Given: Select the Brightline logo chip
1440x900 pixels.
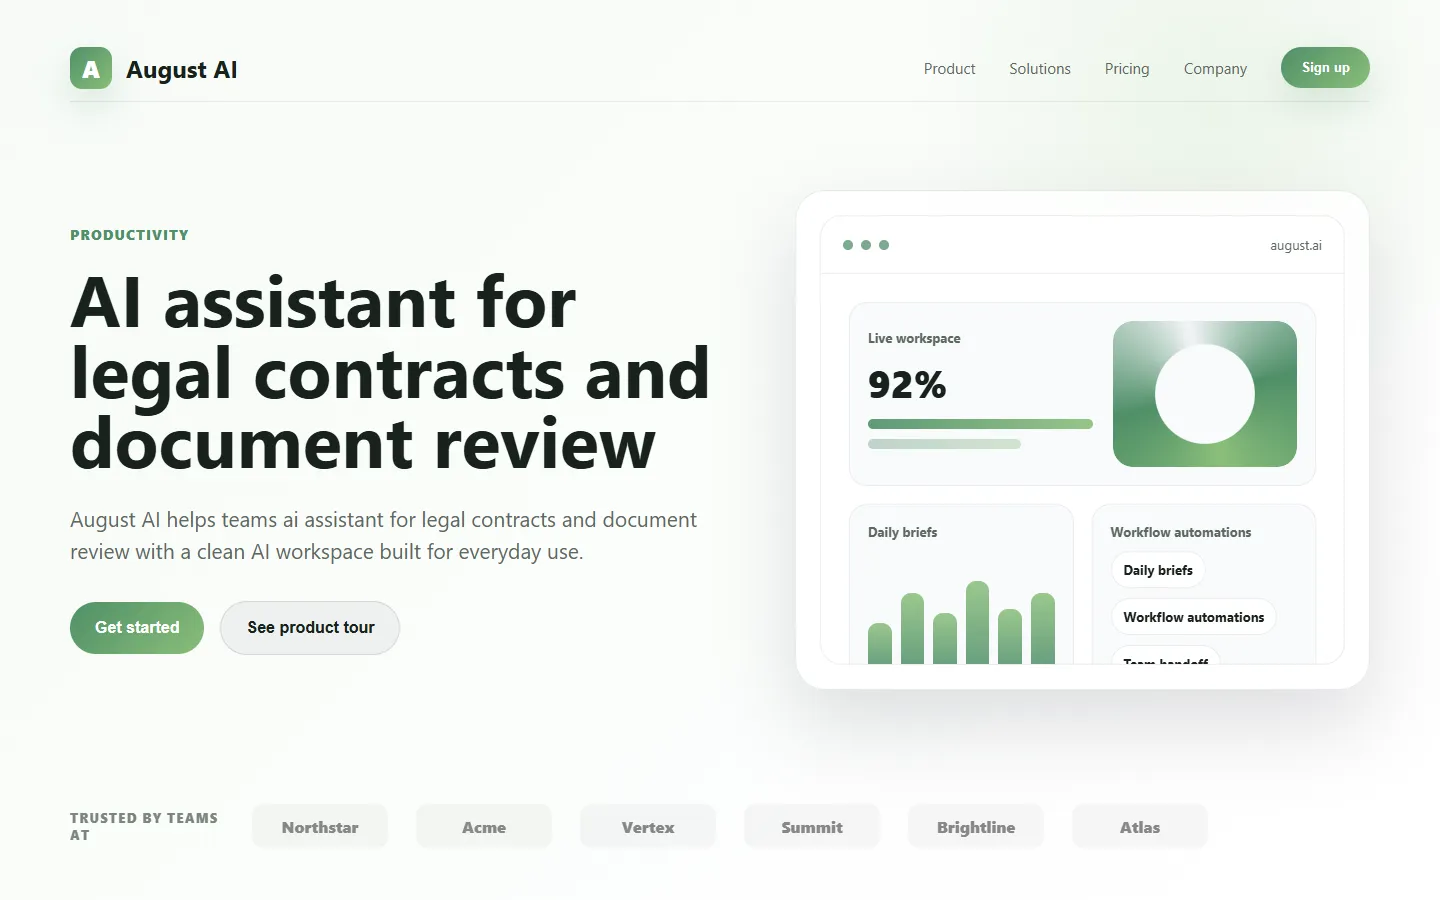Looking at the screenshot, I should tap(976, 827).
